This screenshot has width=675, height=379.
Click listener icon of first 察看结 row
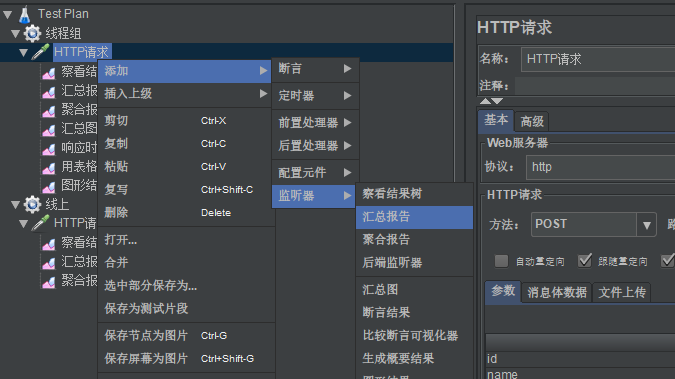[49, 72]
